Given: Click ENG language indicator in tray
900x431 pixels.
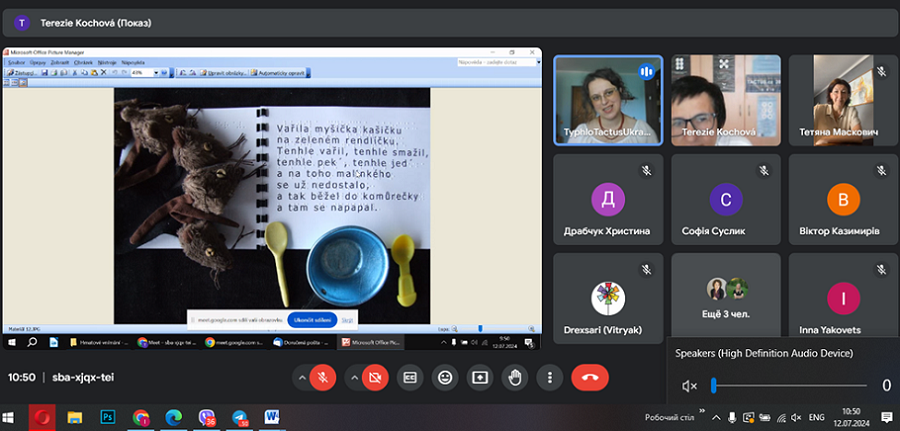Looking at the screenshot, I should 816,417.
